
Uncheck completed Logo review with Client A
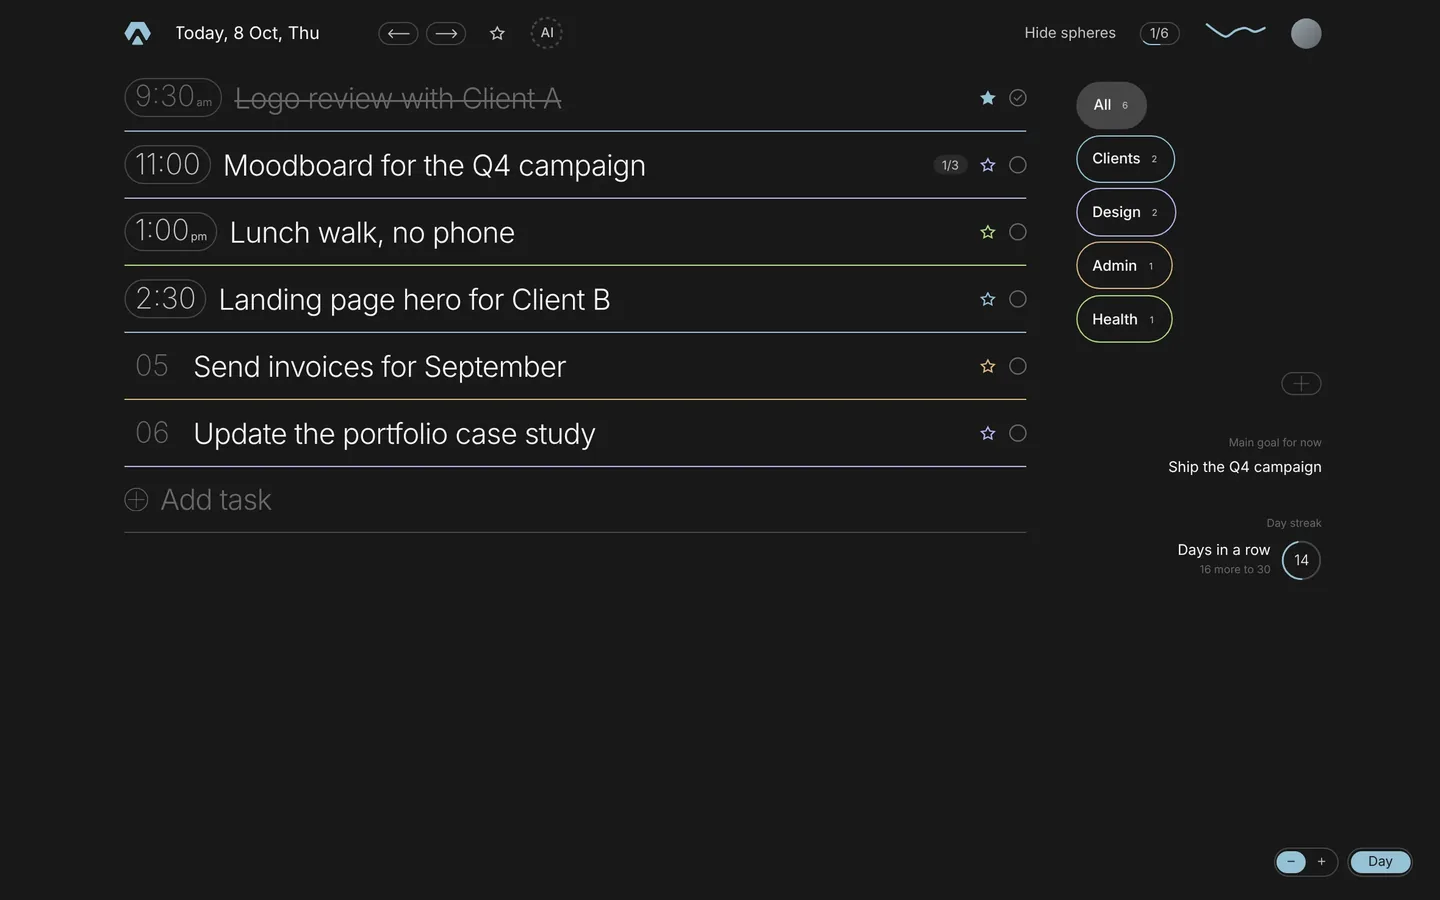pyautogui.click(x=1018, y=98)
